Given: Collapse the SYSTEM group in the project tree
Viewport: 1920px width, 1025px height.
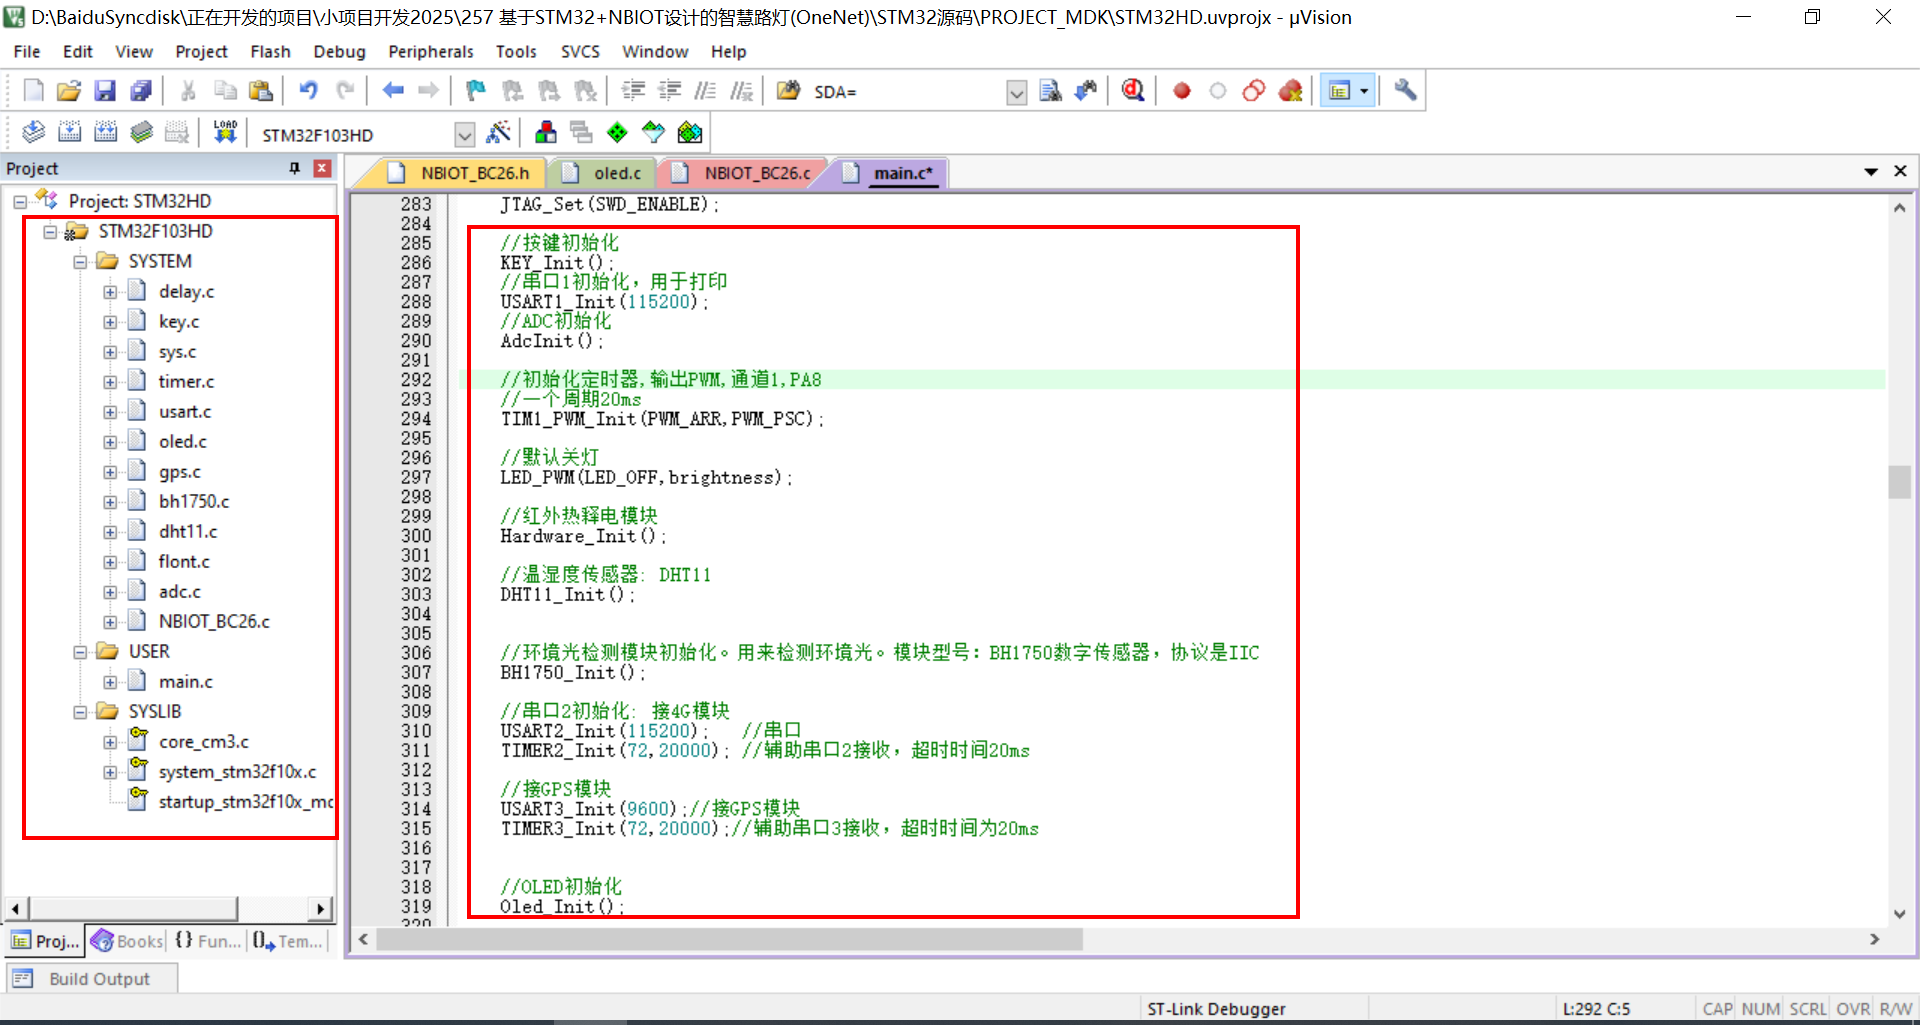Looking at the screenshot, I should 80,262.
